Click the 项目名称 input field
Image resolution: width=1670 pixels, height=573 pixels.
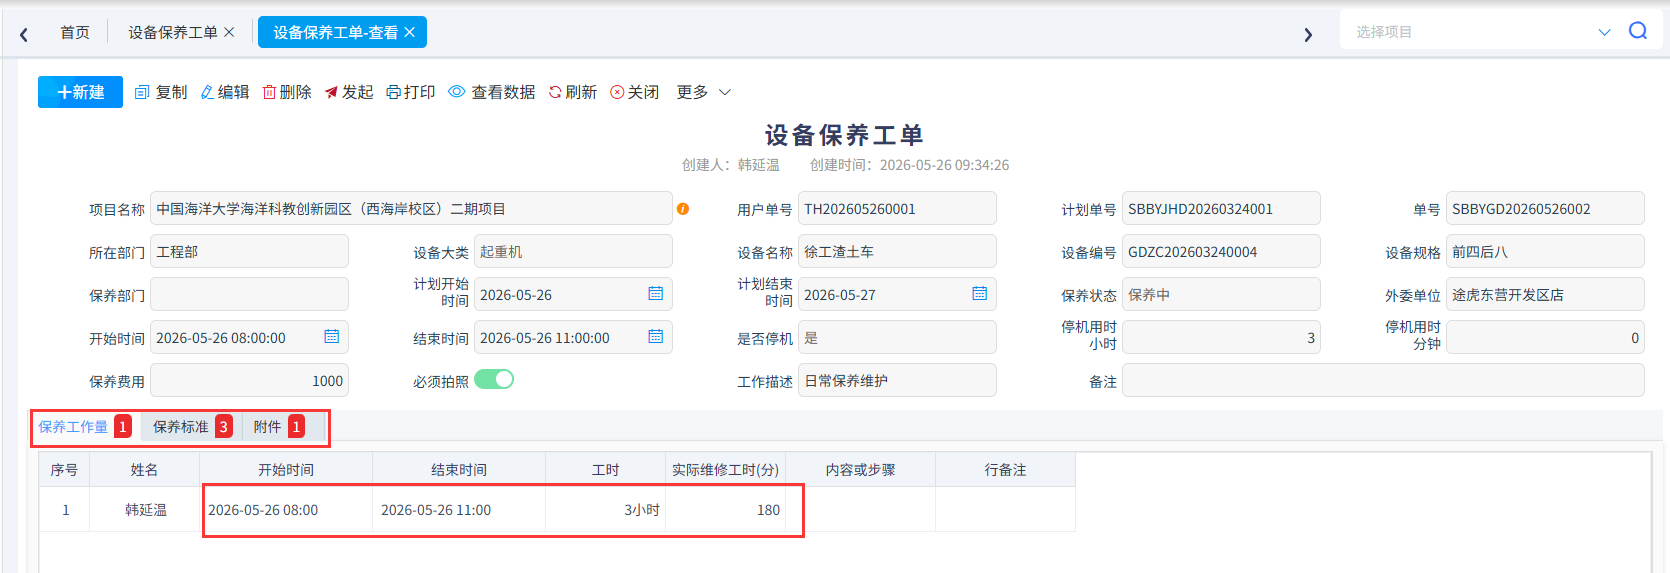coord(411,209)
